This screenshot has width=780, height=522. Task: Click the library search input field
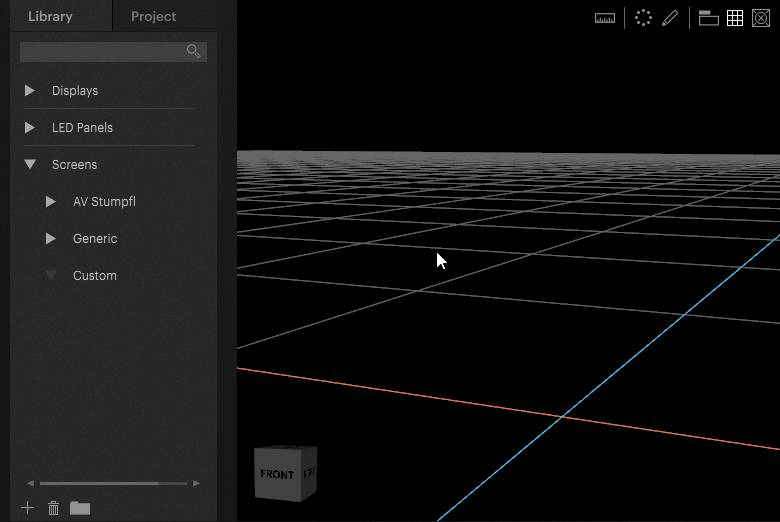coord(113,52)
